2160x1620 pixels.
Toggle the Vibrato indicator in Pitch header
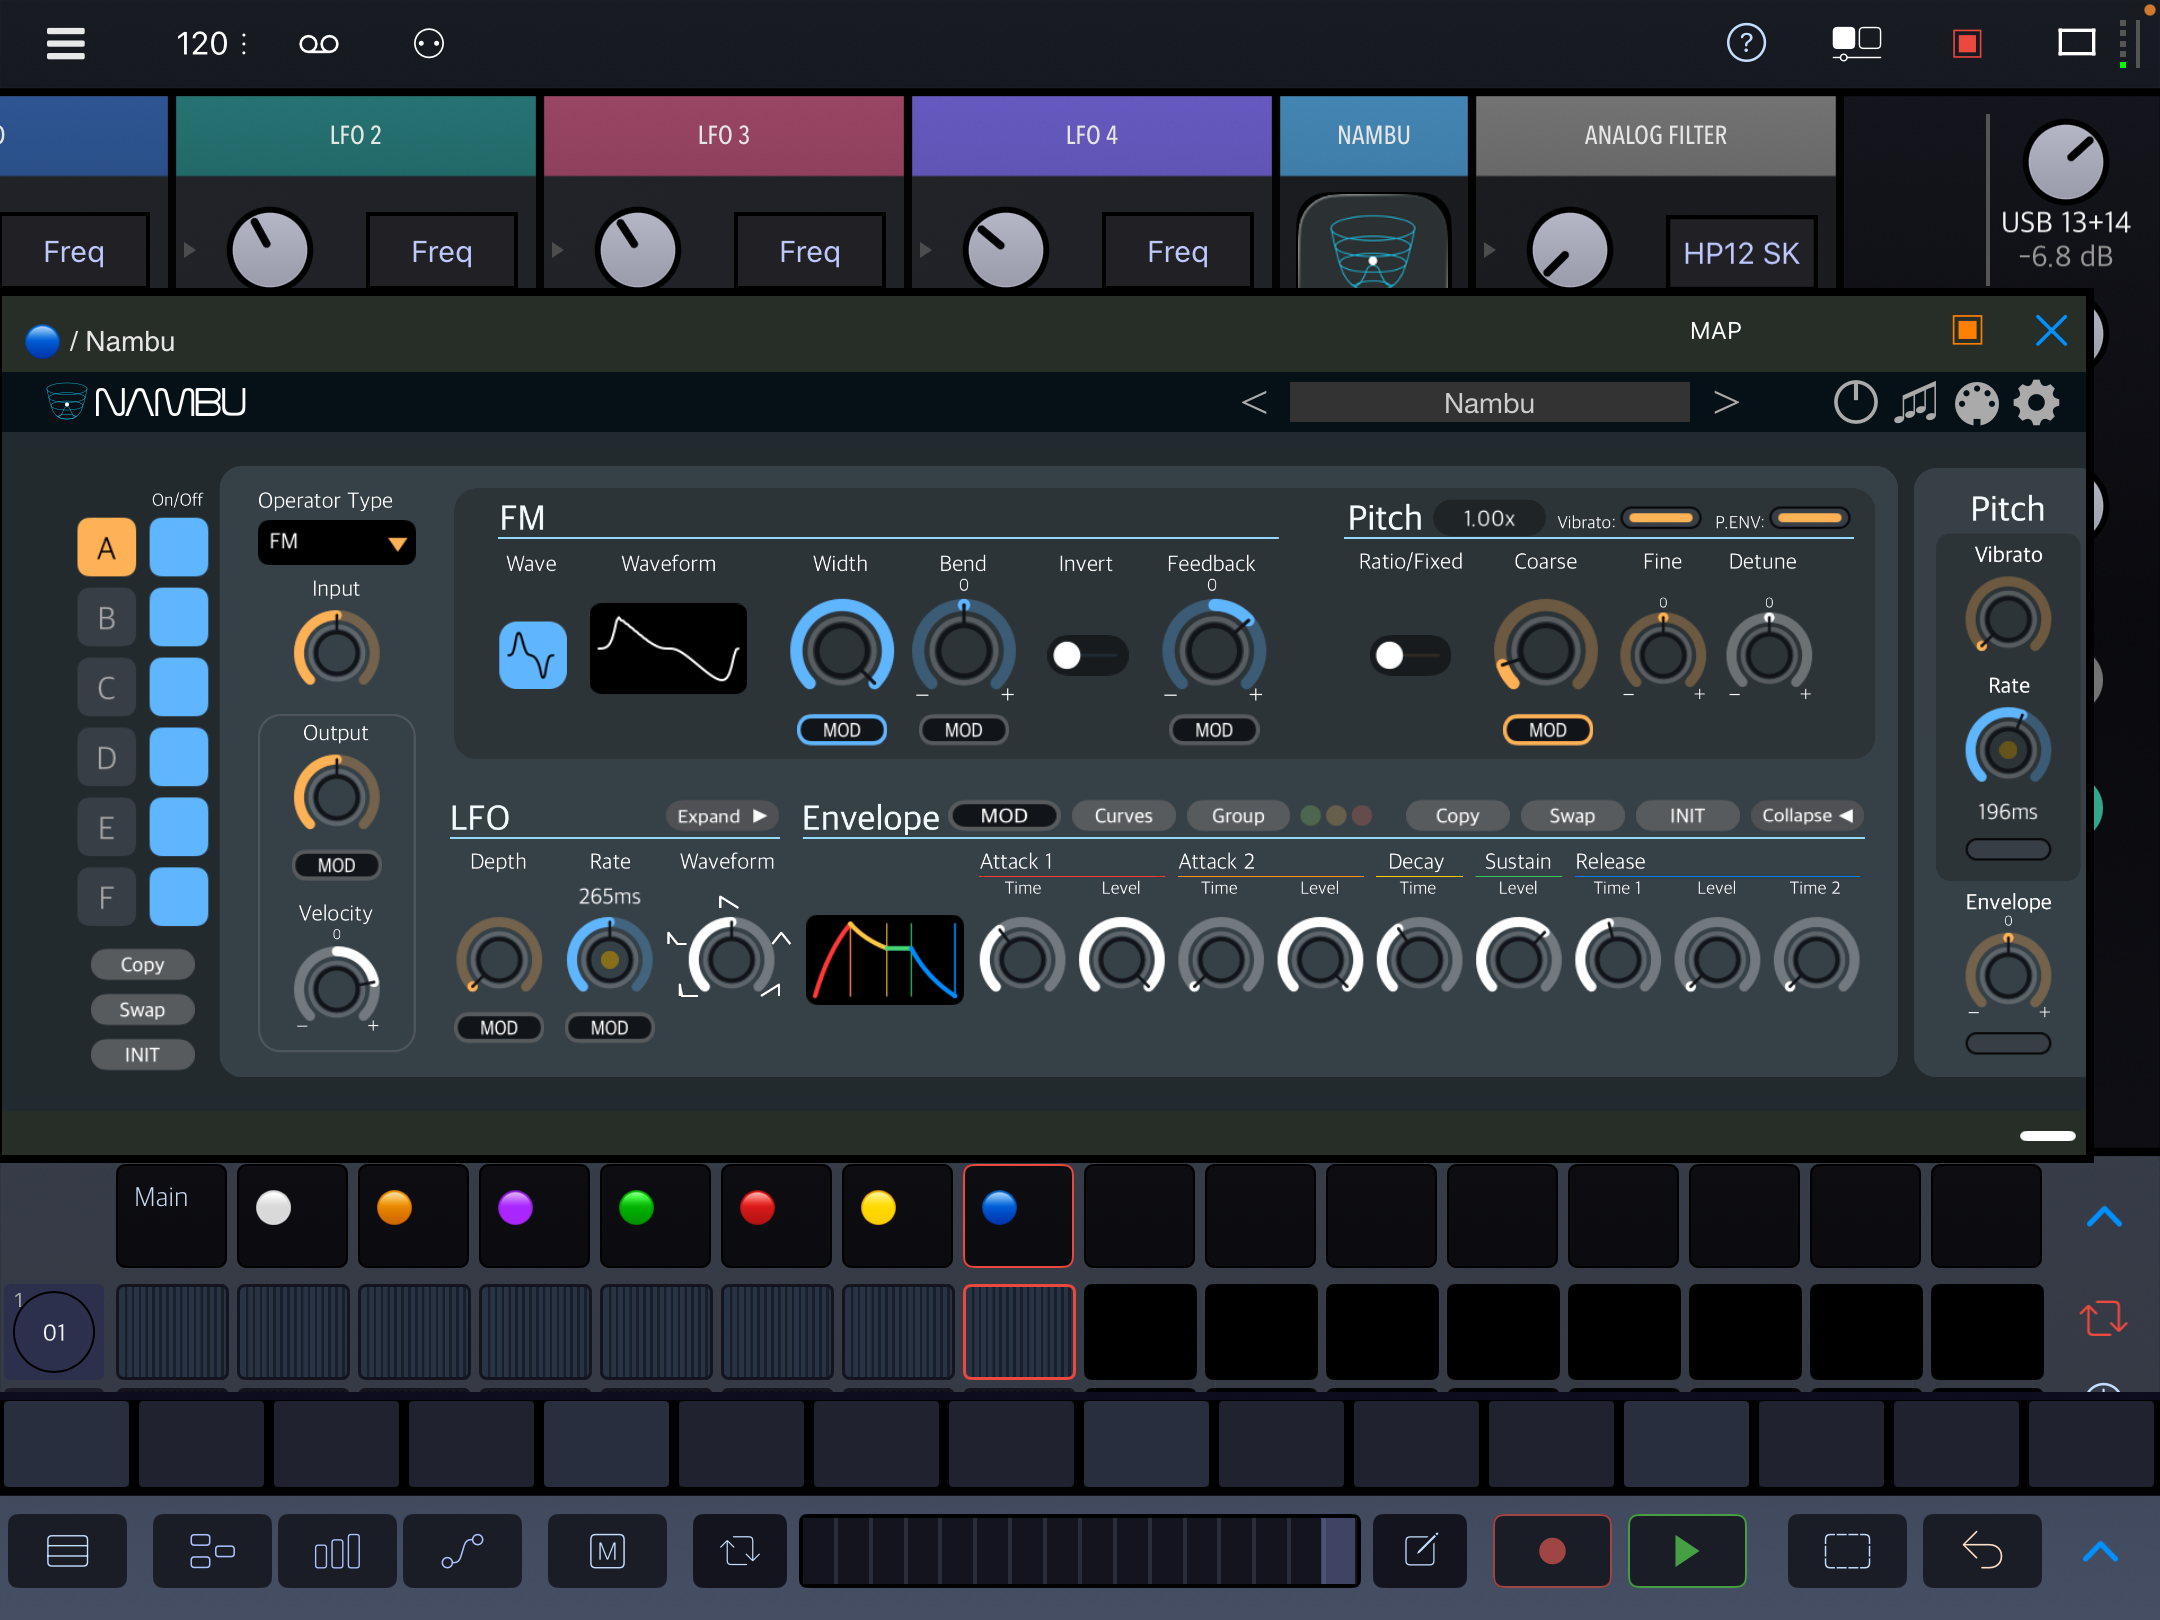pyautogui.click(x=1660, y=518)
